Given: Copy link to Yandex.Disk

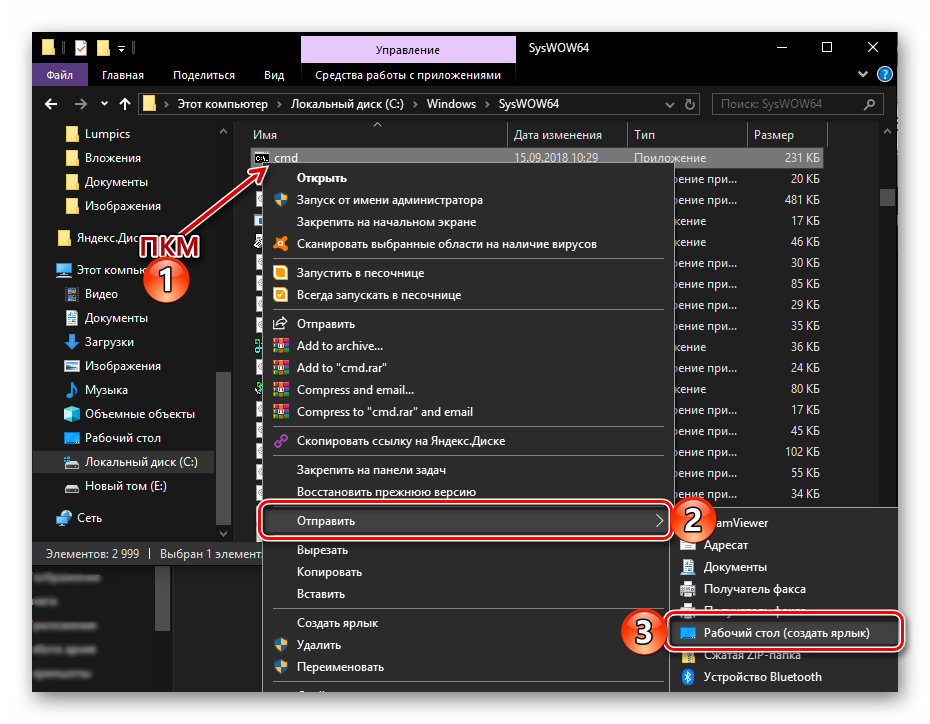Looking at the screenshot, I should click(x=400, y=441).
